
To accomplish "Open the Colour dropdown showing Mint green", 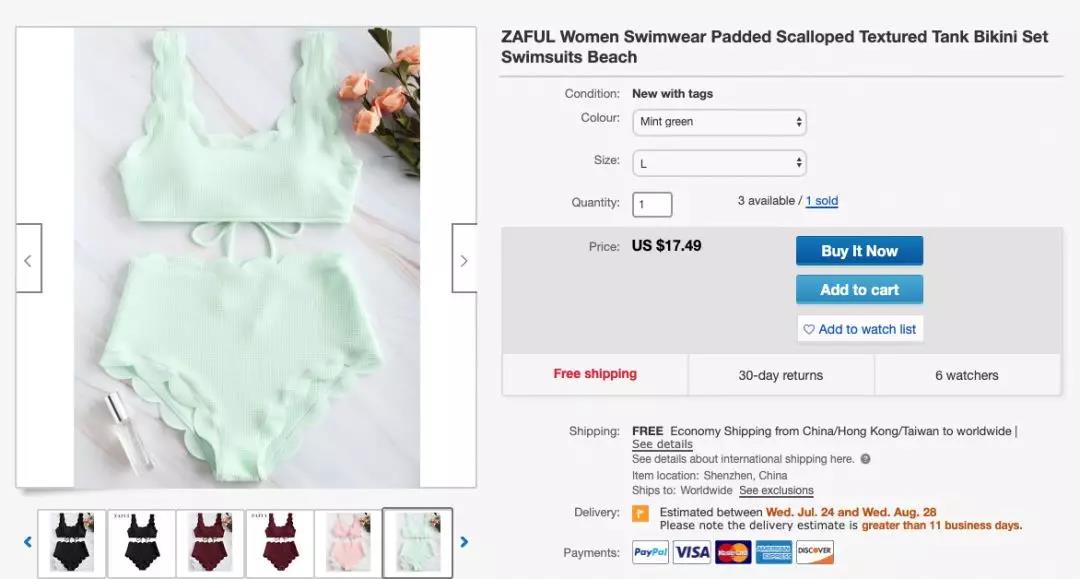I will tap(719, 122).
